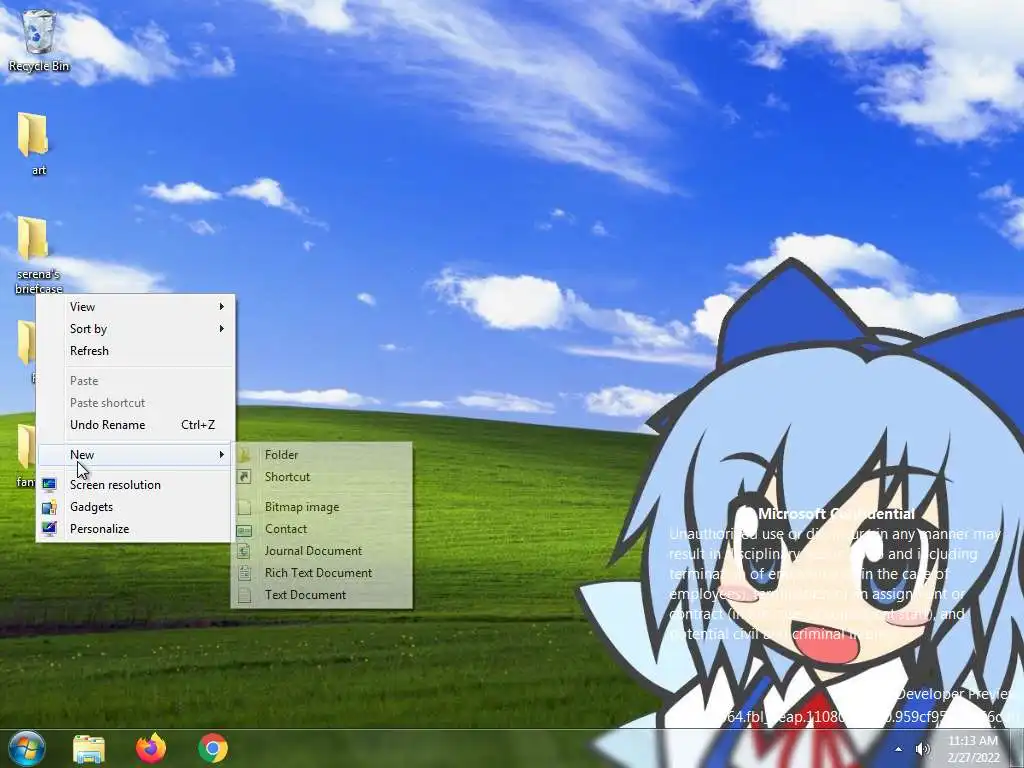
Task: Create a new Journal Document
Action: click(x=322, y=551)
